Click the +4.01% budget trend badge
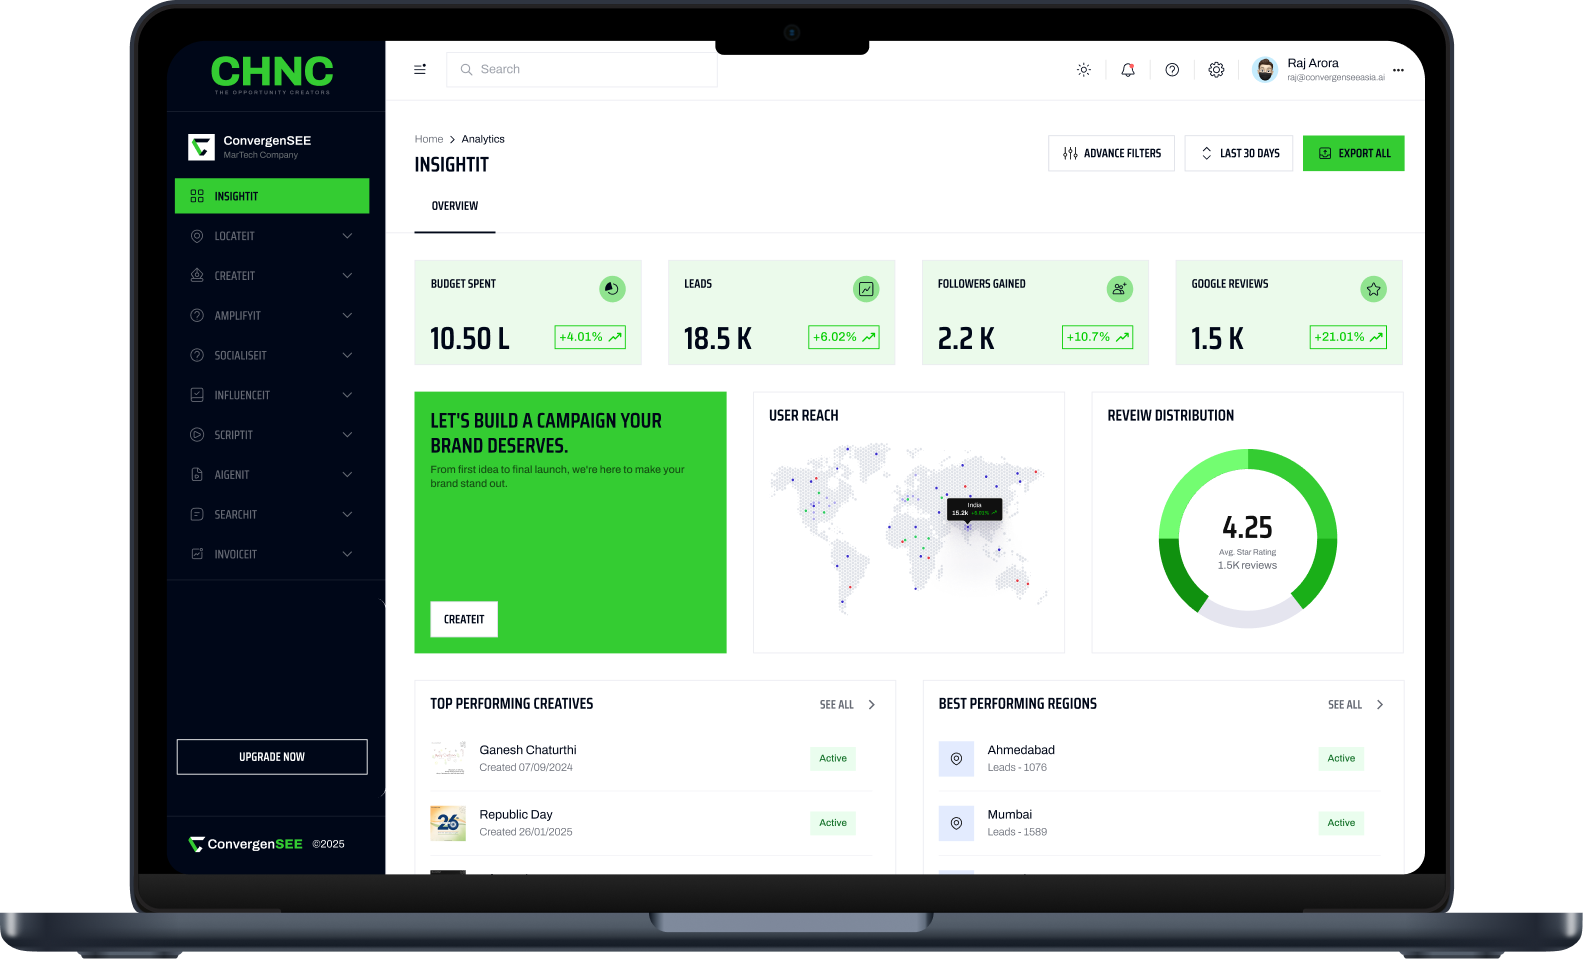The image size is (1583, 959). coord(590,337)
